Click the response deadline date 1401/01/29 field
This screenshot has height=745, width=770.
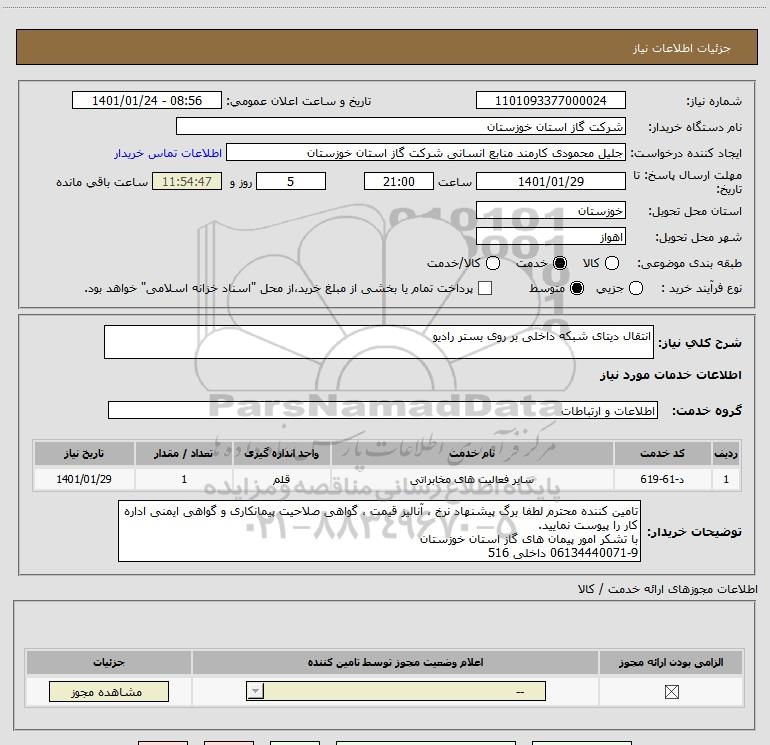click(550, 181)
